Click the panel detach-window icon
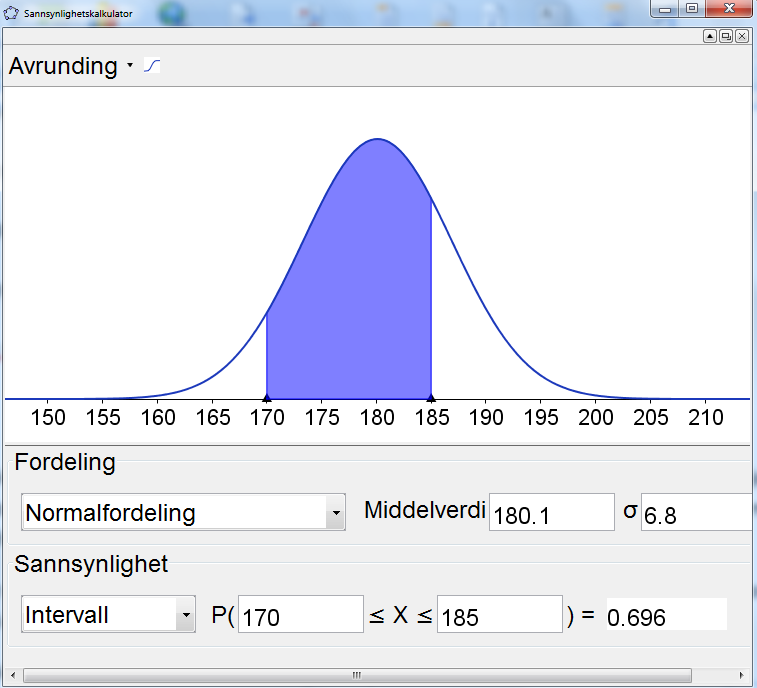The image size is (757, 688). (726, 36)
